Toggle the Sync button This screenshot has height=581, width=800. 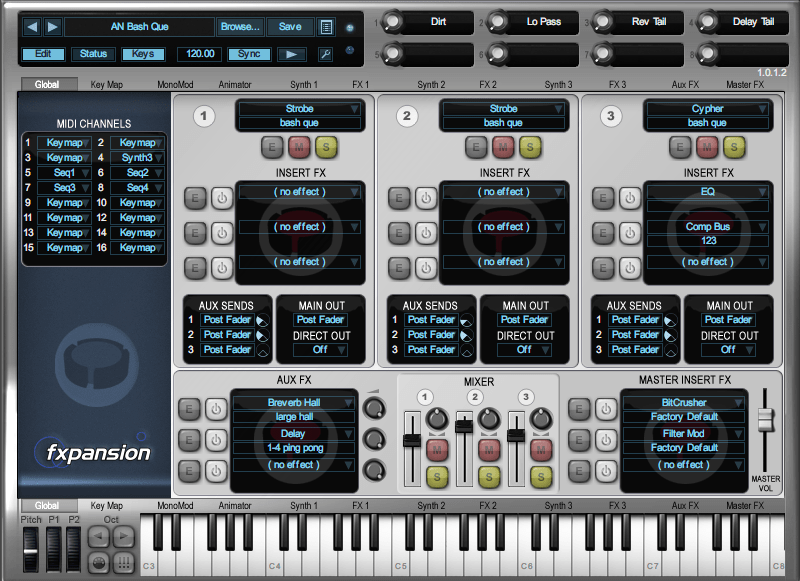pyautogui.click(x=248, y=54)
